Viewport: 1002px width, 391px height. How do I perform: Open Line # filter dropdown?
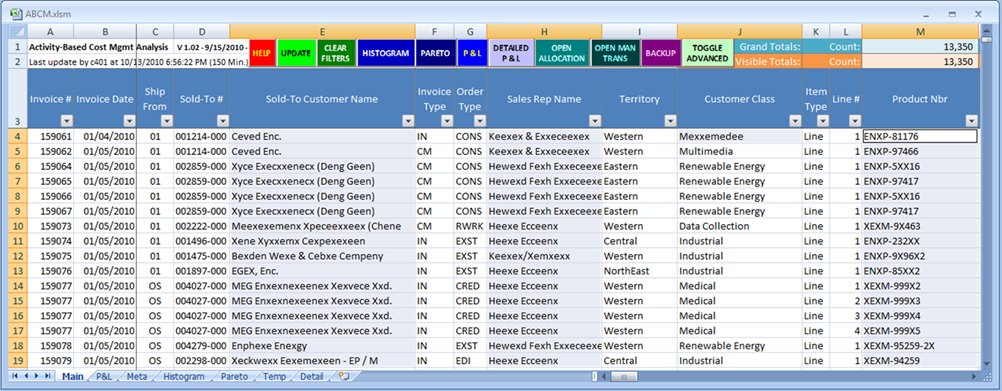(854, 121)
